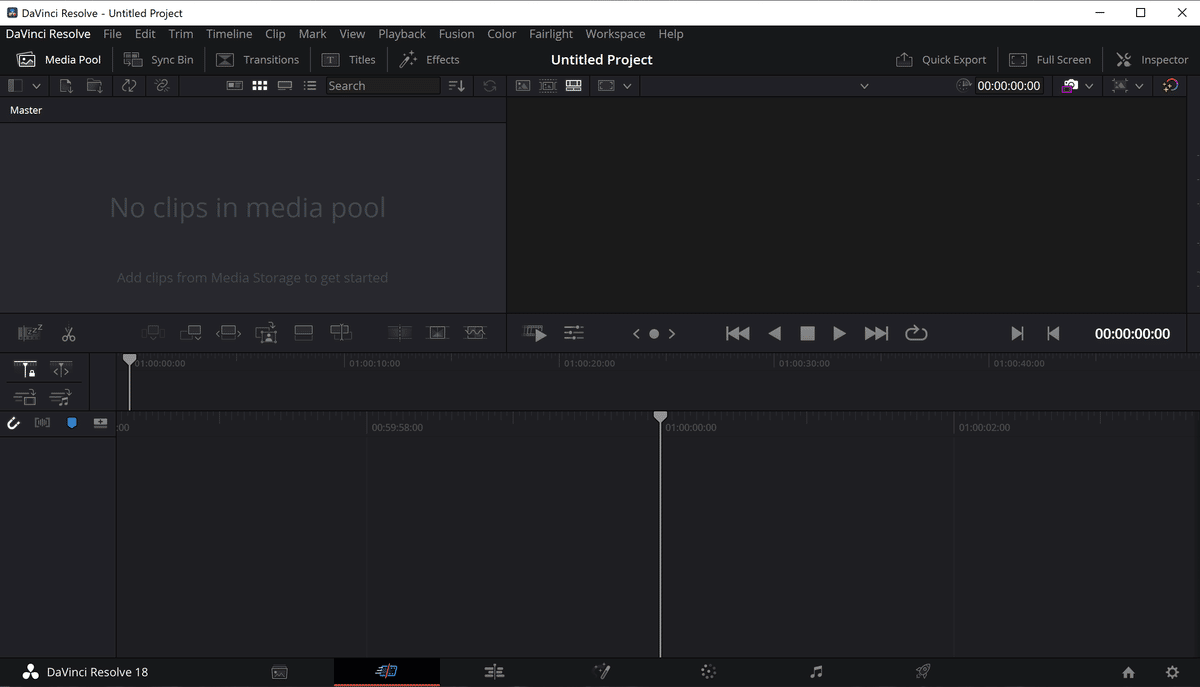Open Project Settings gear icon
The image size is (1200, 687).
click(x=1172, y=672)
